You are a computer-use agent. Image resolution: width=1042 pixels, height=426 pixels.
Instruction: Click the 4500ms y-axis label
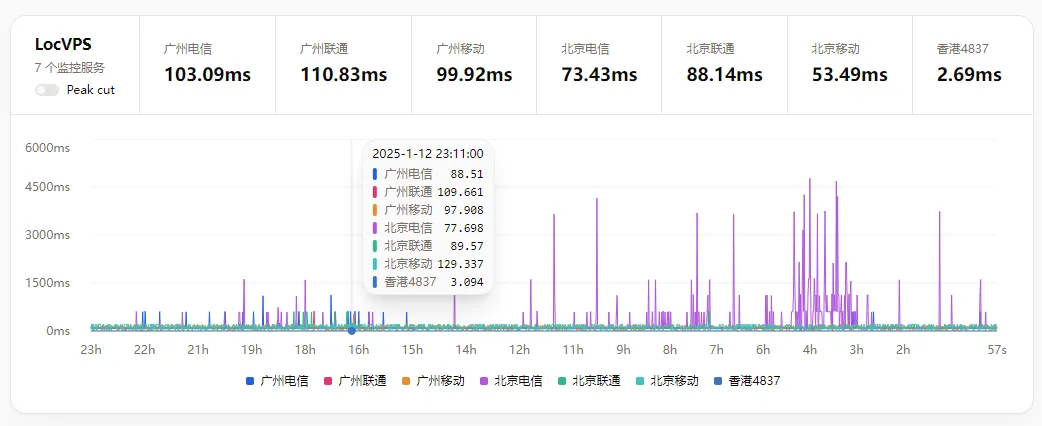pos(47,187)
